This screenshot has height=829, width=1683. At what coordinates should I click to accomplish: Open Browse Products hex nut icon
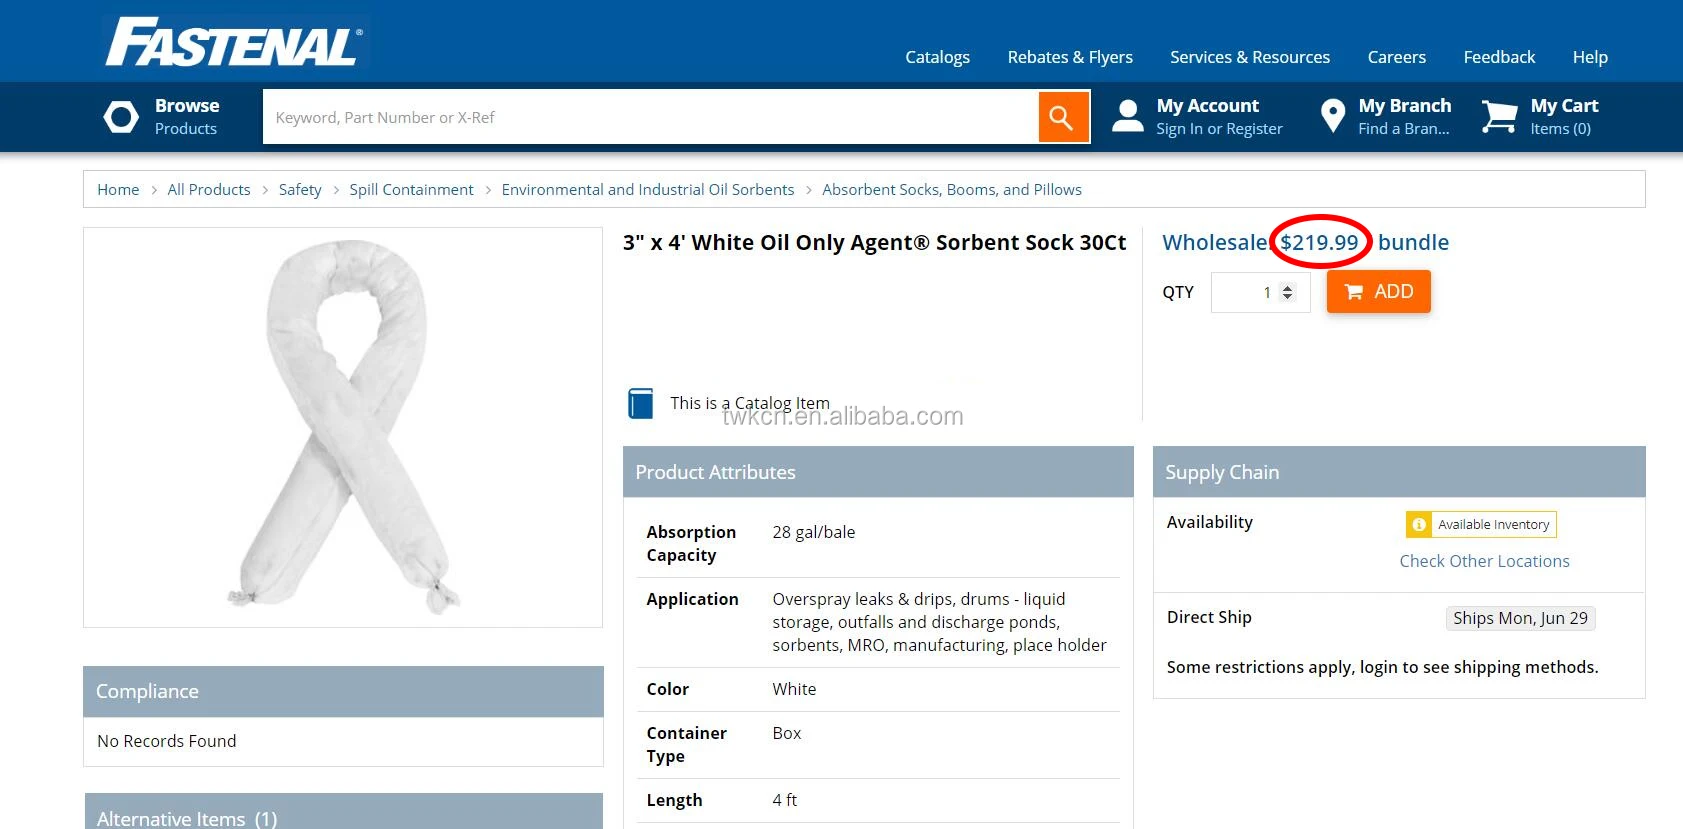121,117
